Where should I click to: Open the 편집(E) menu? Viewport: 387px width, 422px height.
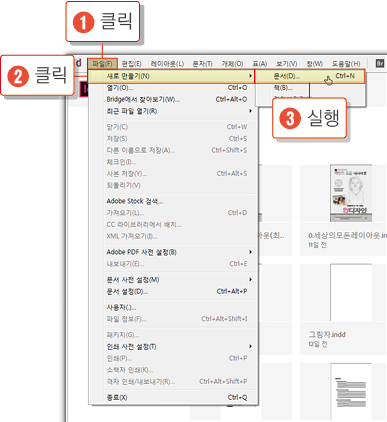click(x=131, y=63)
